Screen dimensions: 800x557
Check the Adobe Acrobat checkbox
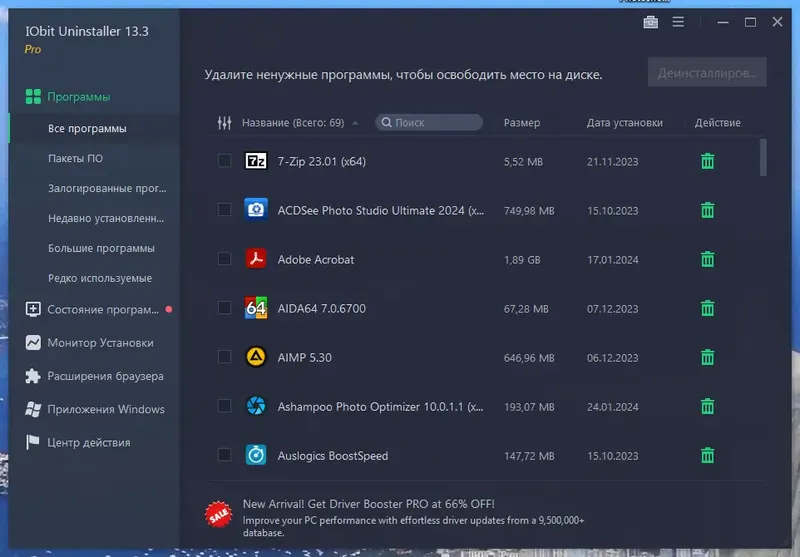224,259
